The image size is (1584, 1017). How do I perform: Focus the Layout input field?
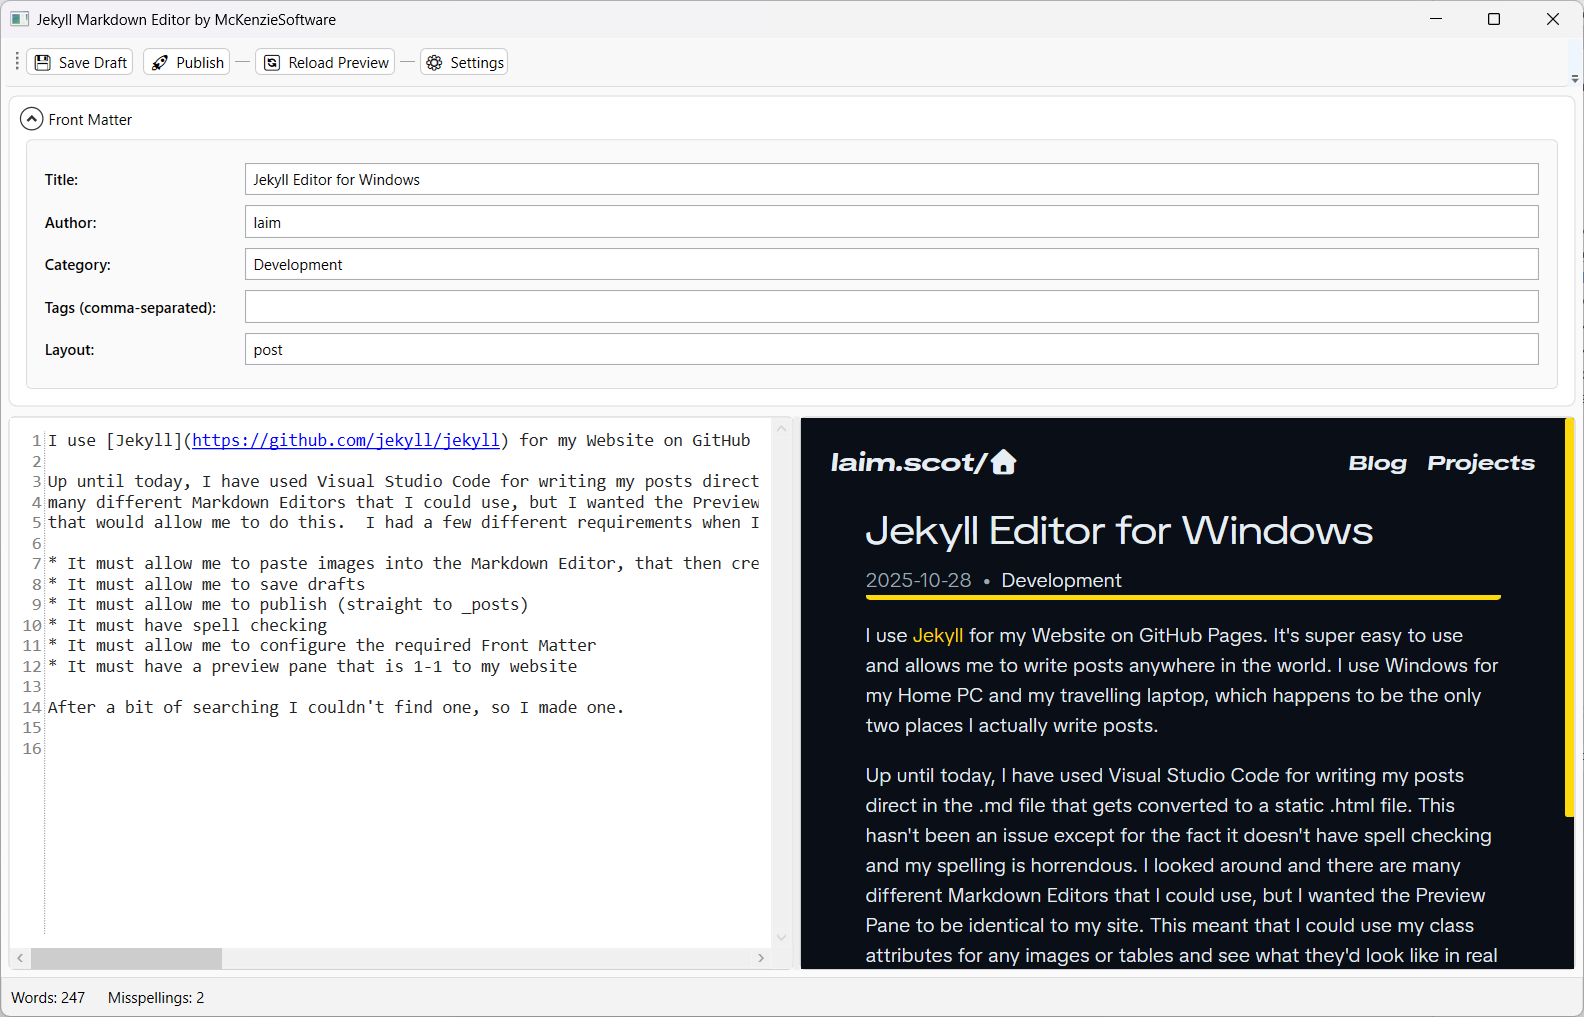click(891, 349)
